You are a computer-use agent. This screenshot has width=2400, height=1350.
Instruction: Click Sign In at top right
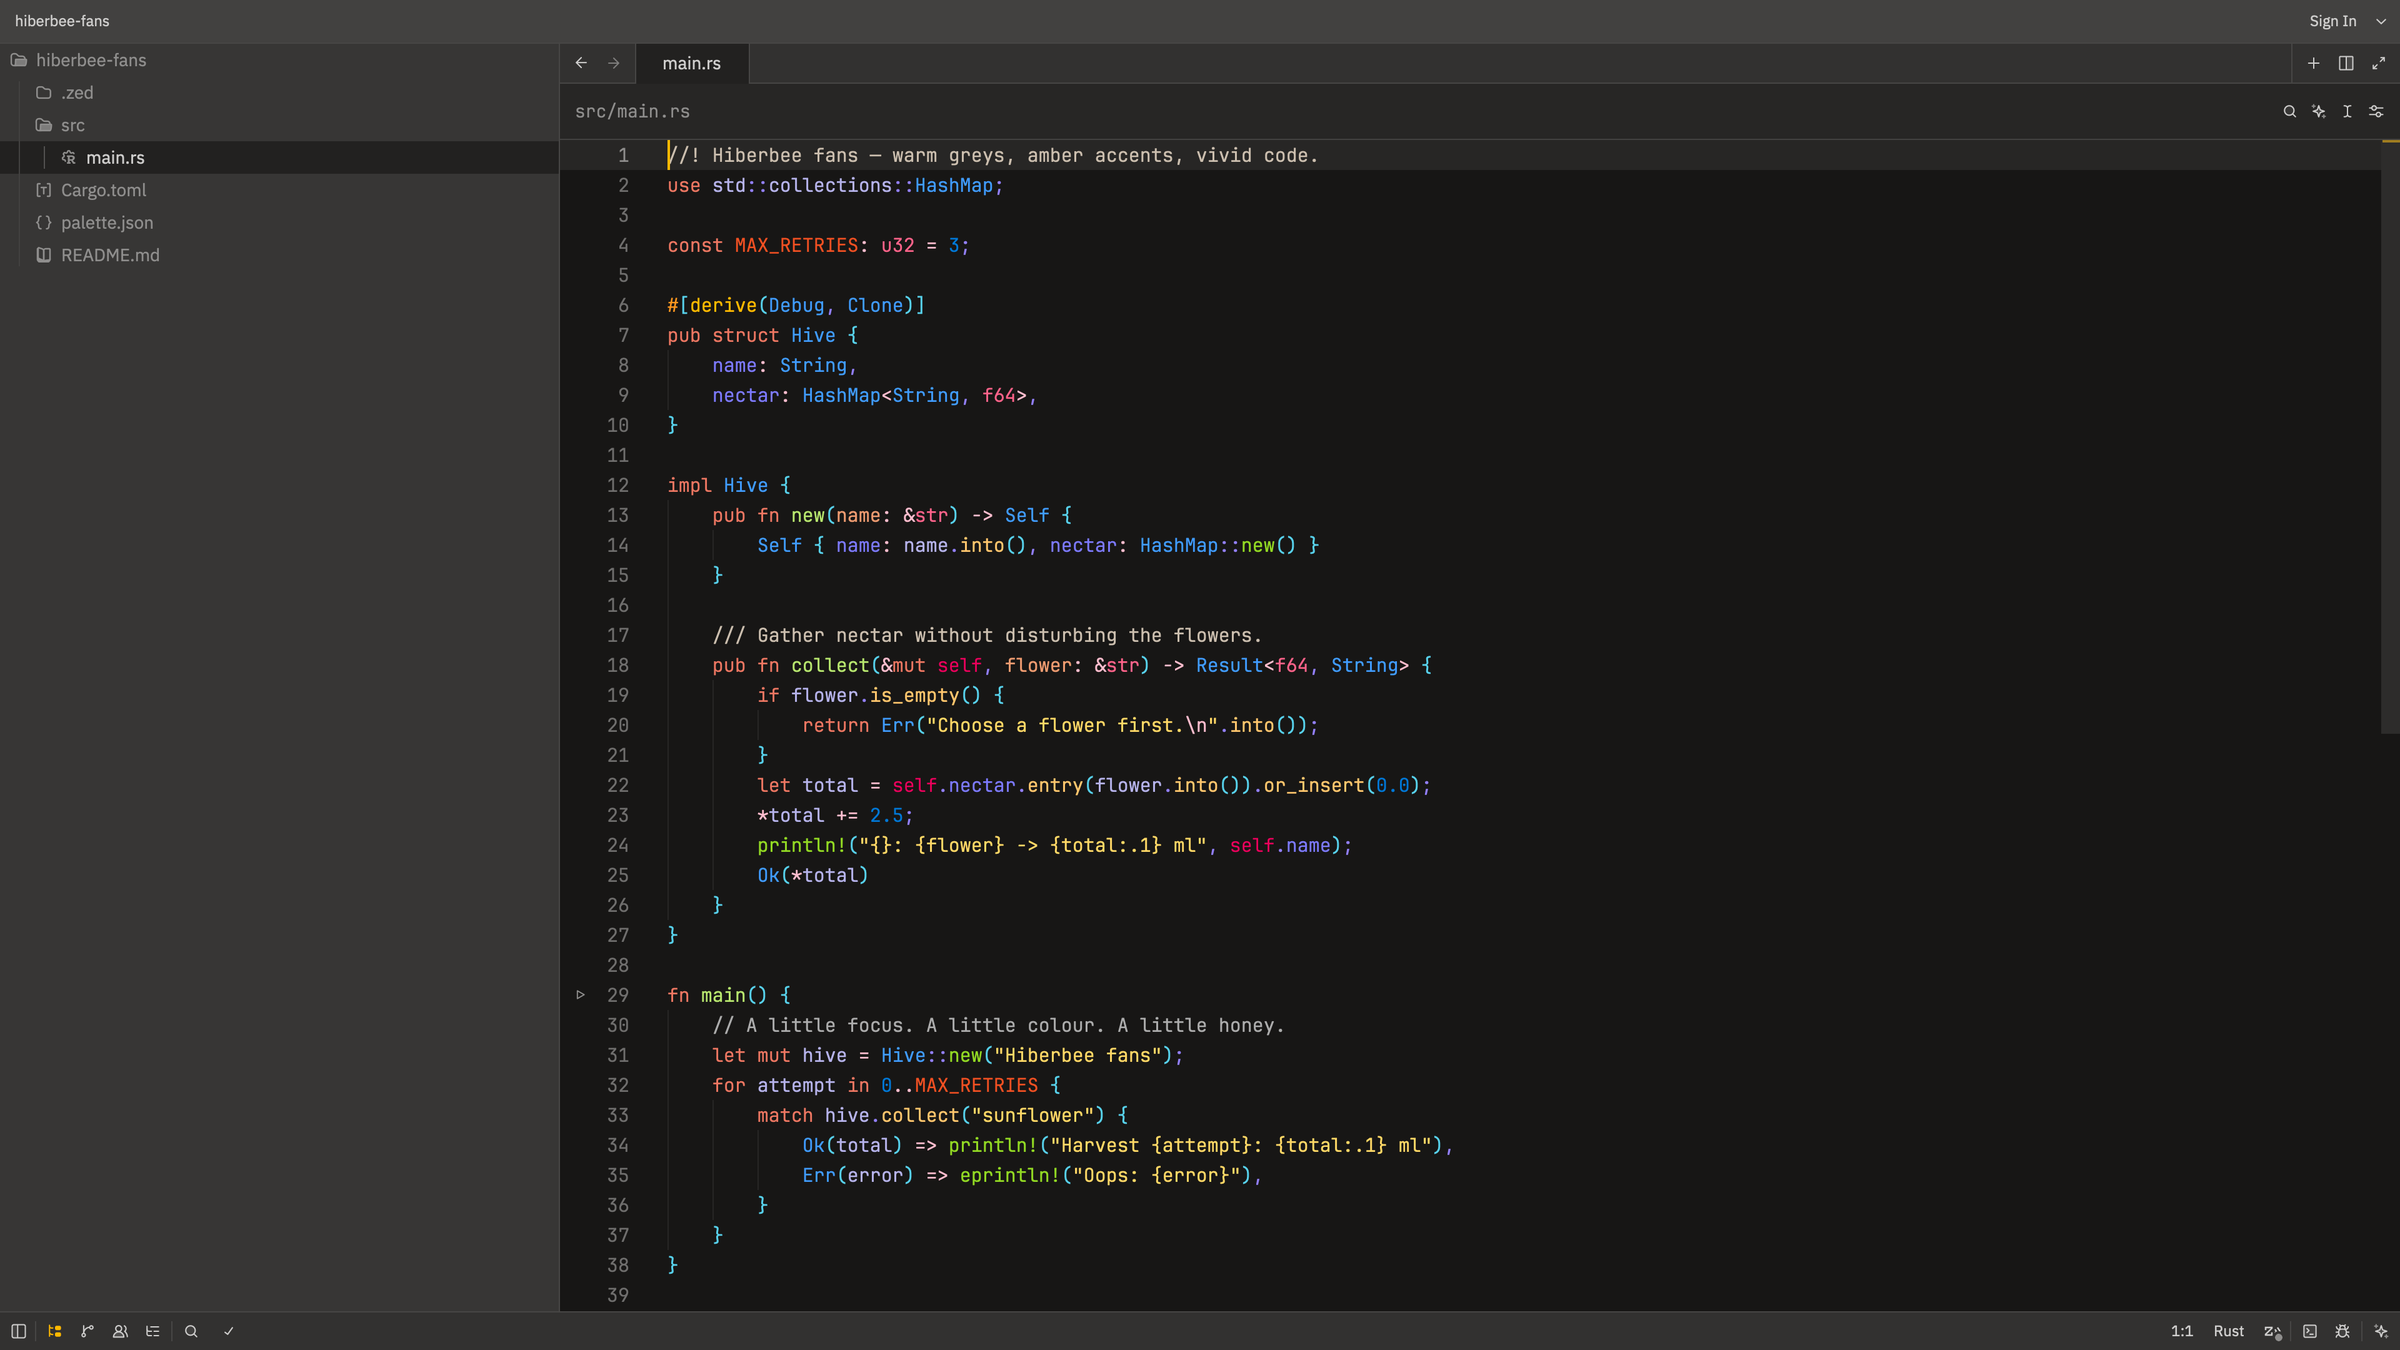(2333, 21)
